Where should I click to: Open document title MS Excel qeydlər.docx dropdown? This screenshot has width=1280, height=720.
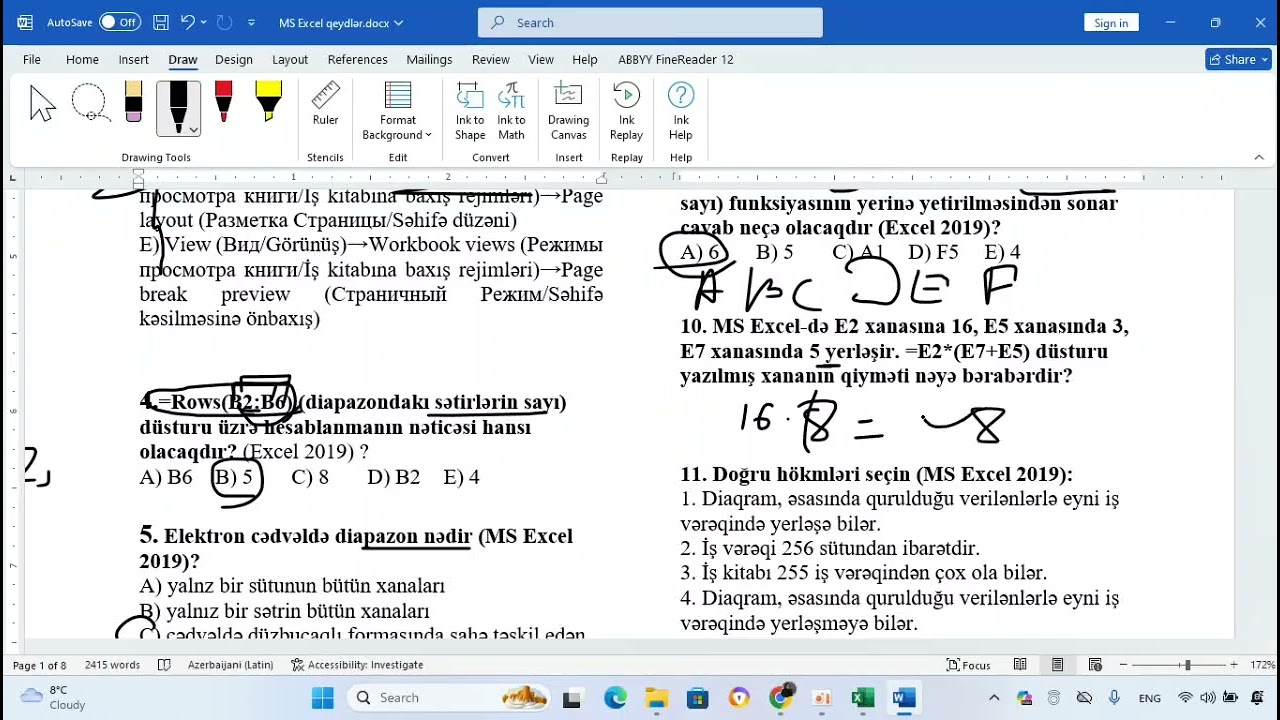(x=341, y=22)
